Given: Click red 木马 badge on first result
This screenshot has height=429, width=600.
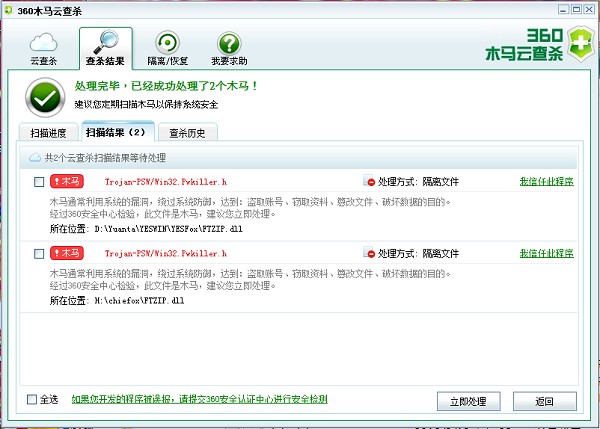Looking at the screenshot, I should [x=68, y=182].
